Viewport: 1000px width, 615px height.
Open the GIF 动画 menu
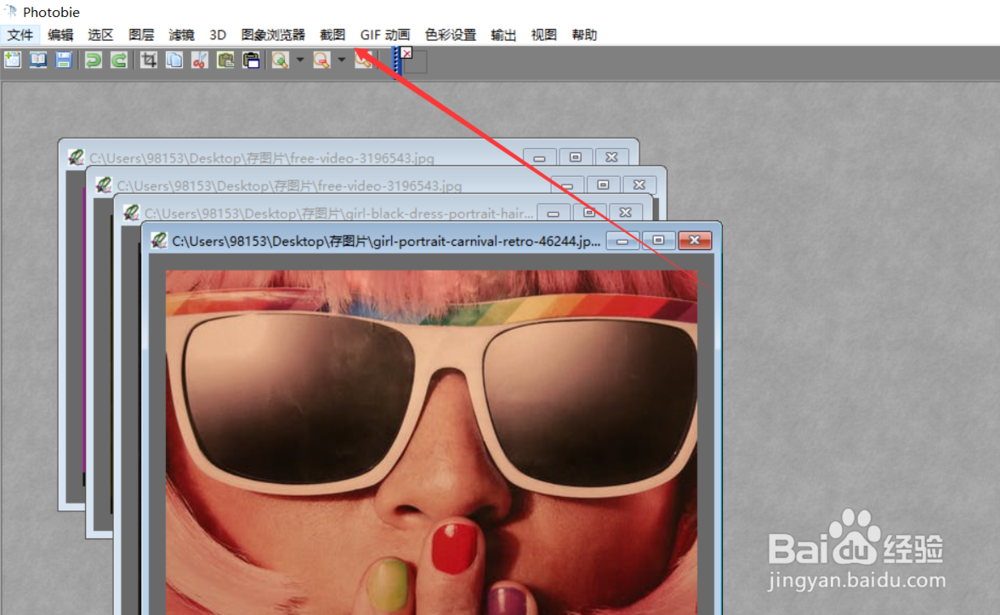[385, 34]
